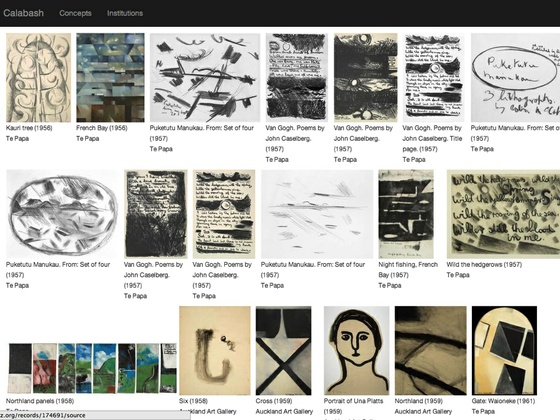Open the Northland panels multi-panel thumbnail
Image resolution: width=560 pixels, height=420 pixels.
pyautogui.click(x=92, y=368)
